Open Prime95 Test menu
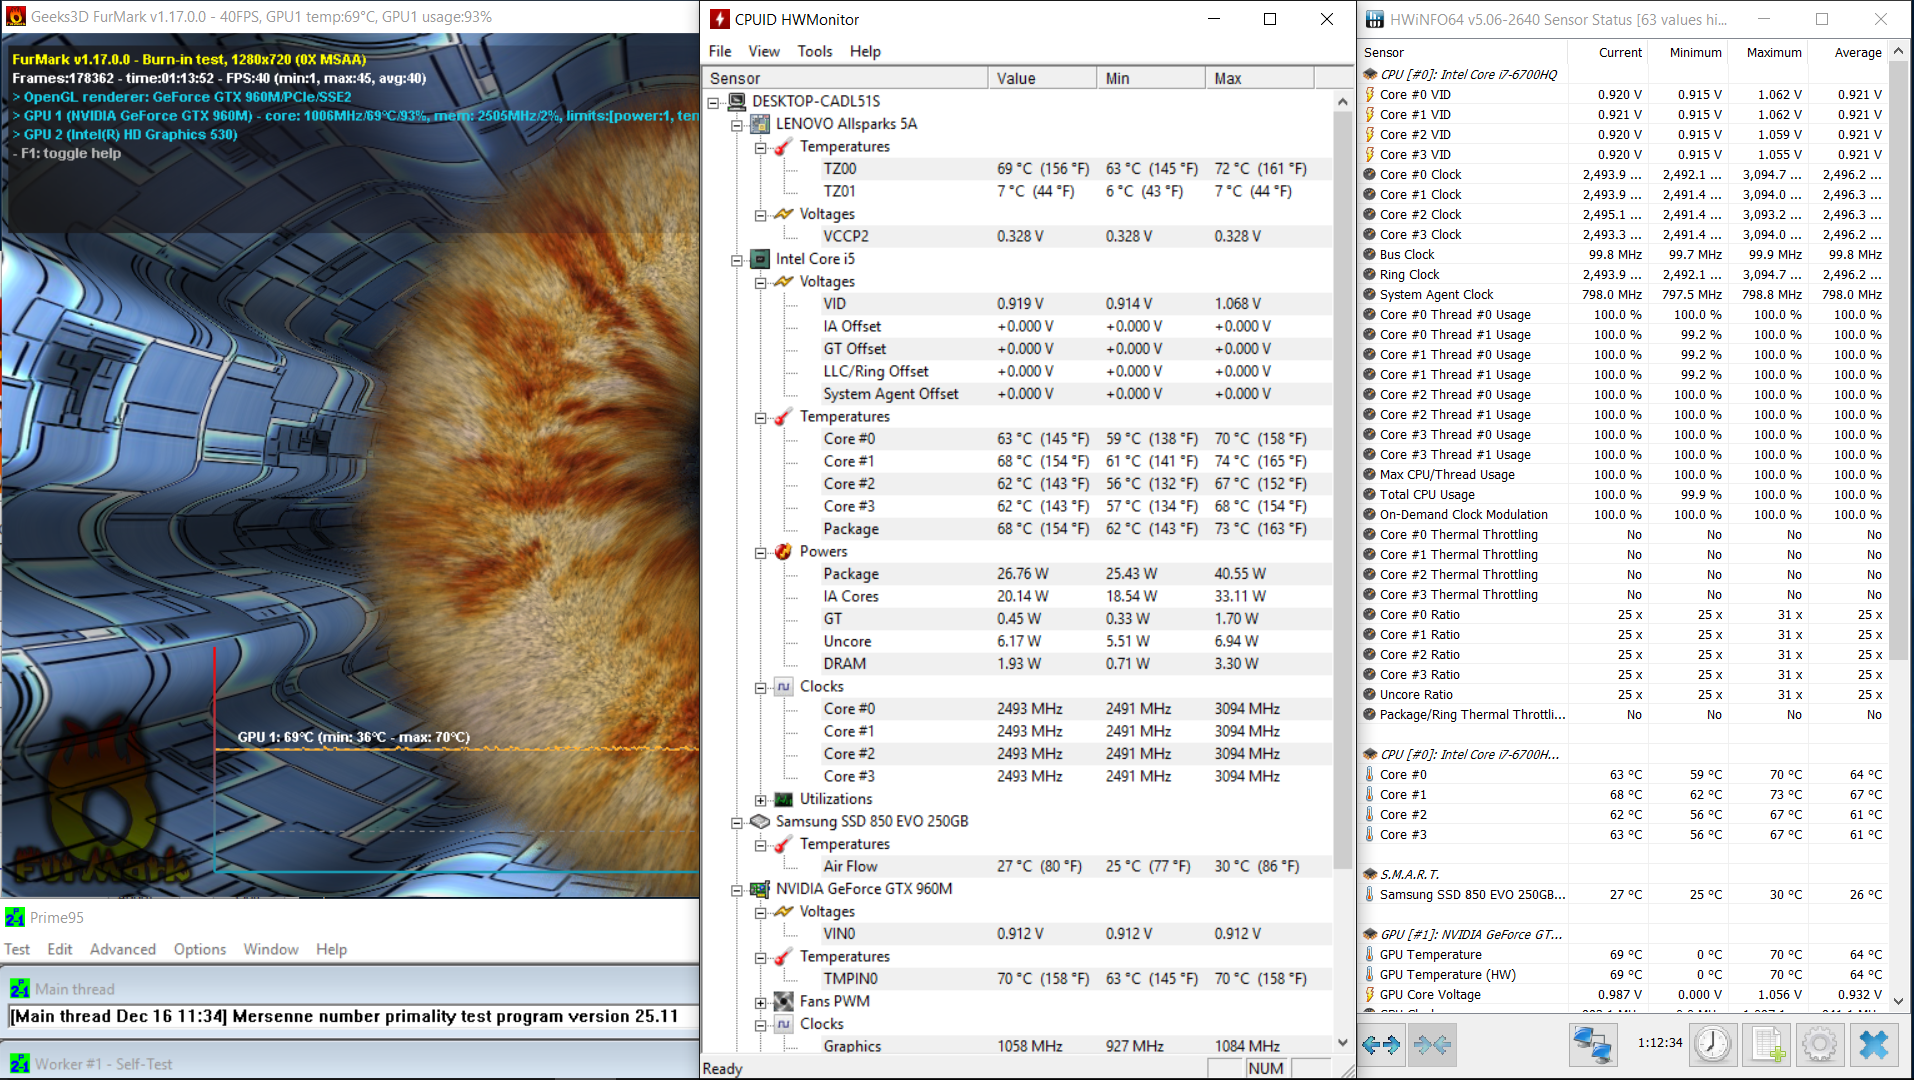Image resolution: width=1914 pixels, height=1080 pixels. click(17, 949)
